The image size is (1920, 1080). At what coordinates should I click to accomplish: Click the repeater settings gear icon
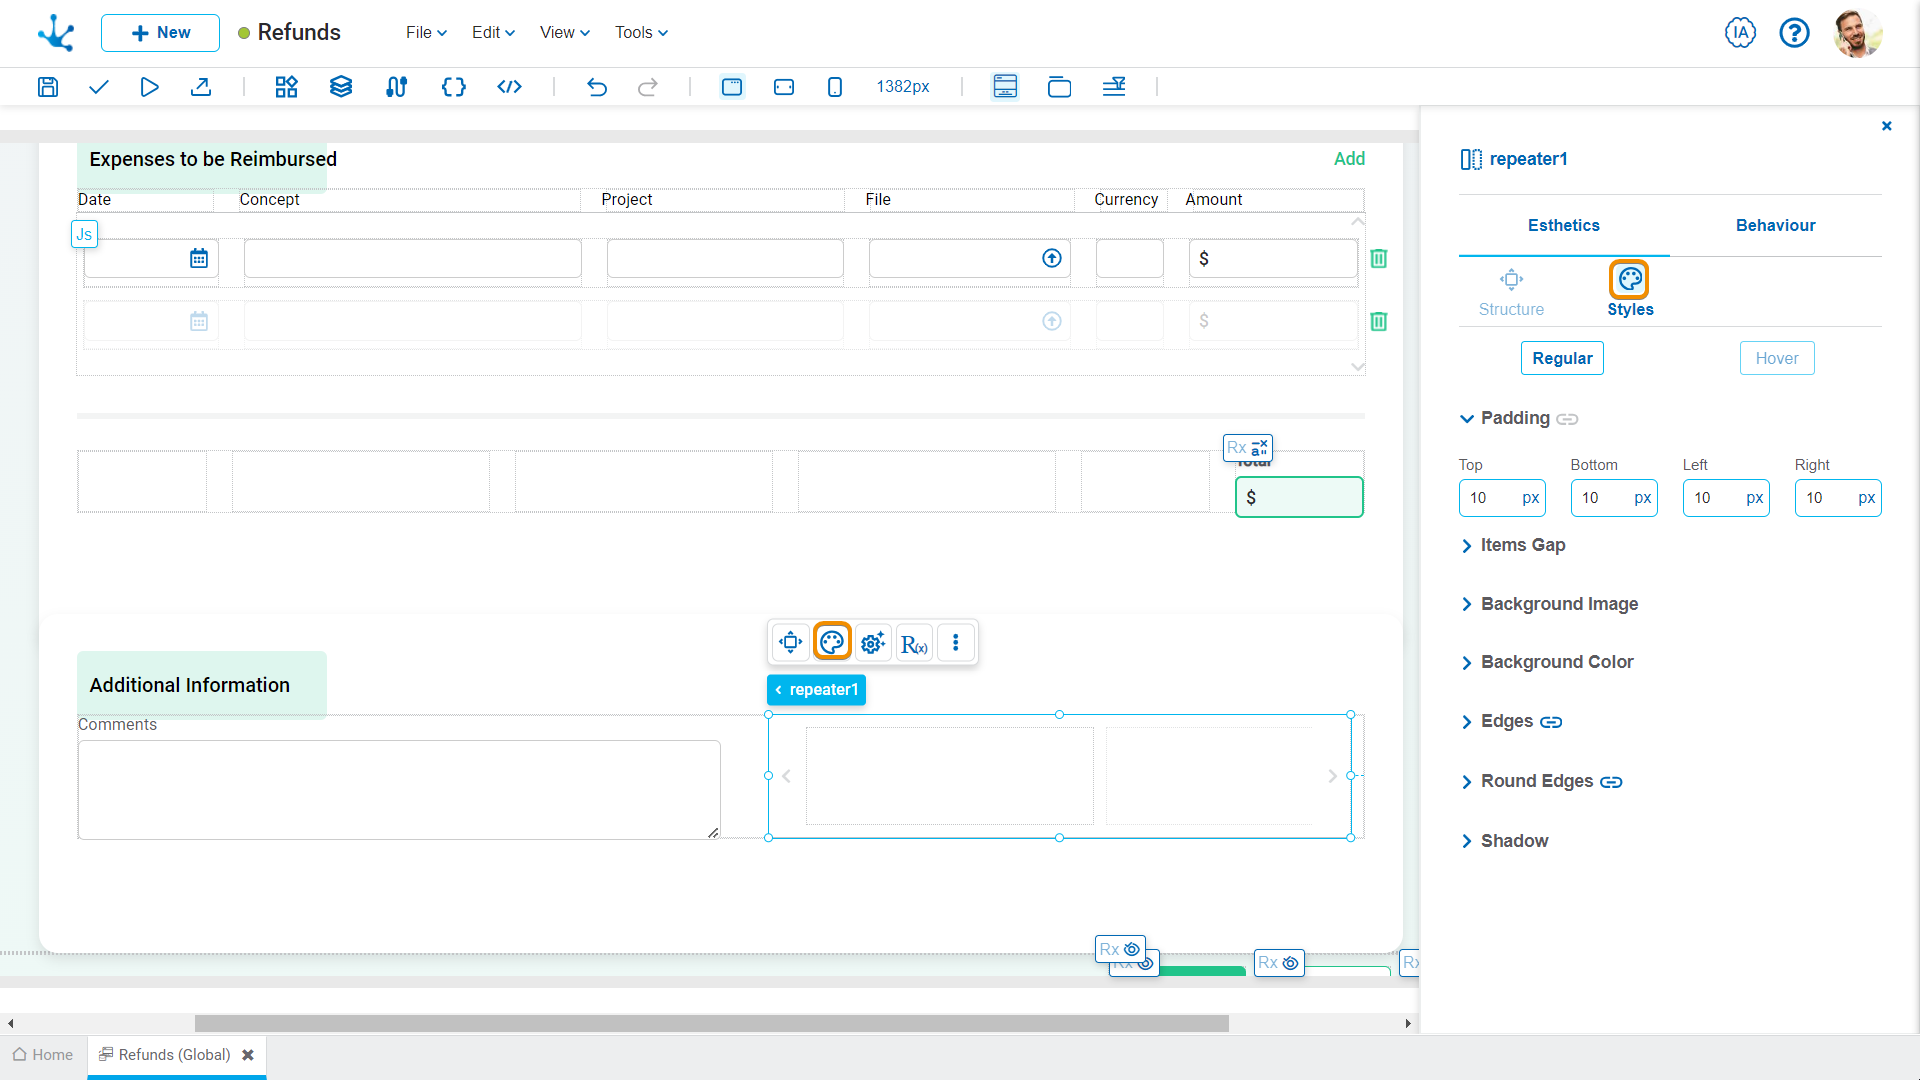[873, 642]
